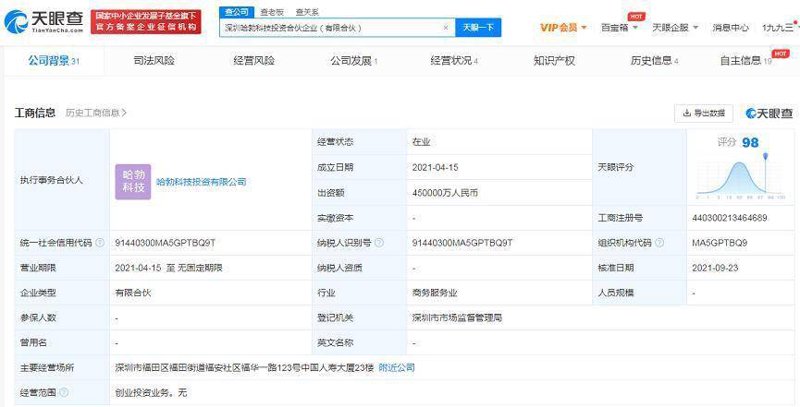Click the help icon beside 统一社会信用代码
Viewport: 800px width, 407px height.
[x=100, y=243]
